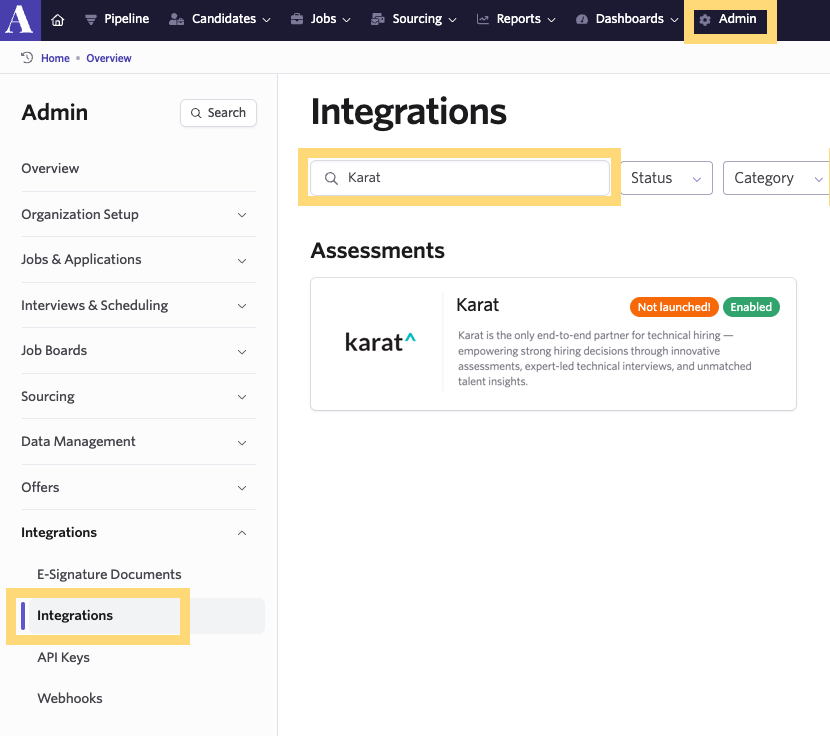The width and height of the screenshot is (830, 736).
Task: Click the Not launched! badge
Action: (674, 307)
